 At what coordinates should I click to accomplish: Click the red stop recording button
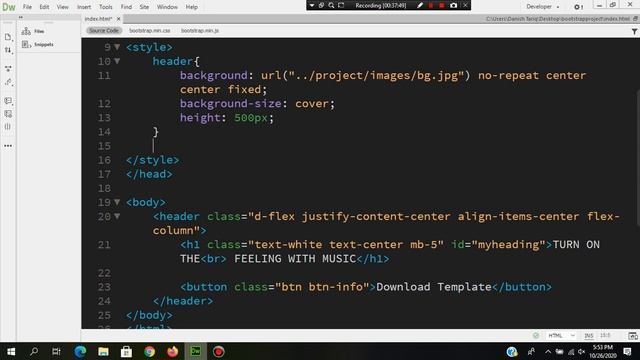coord(441,5)
